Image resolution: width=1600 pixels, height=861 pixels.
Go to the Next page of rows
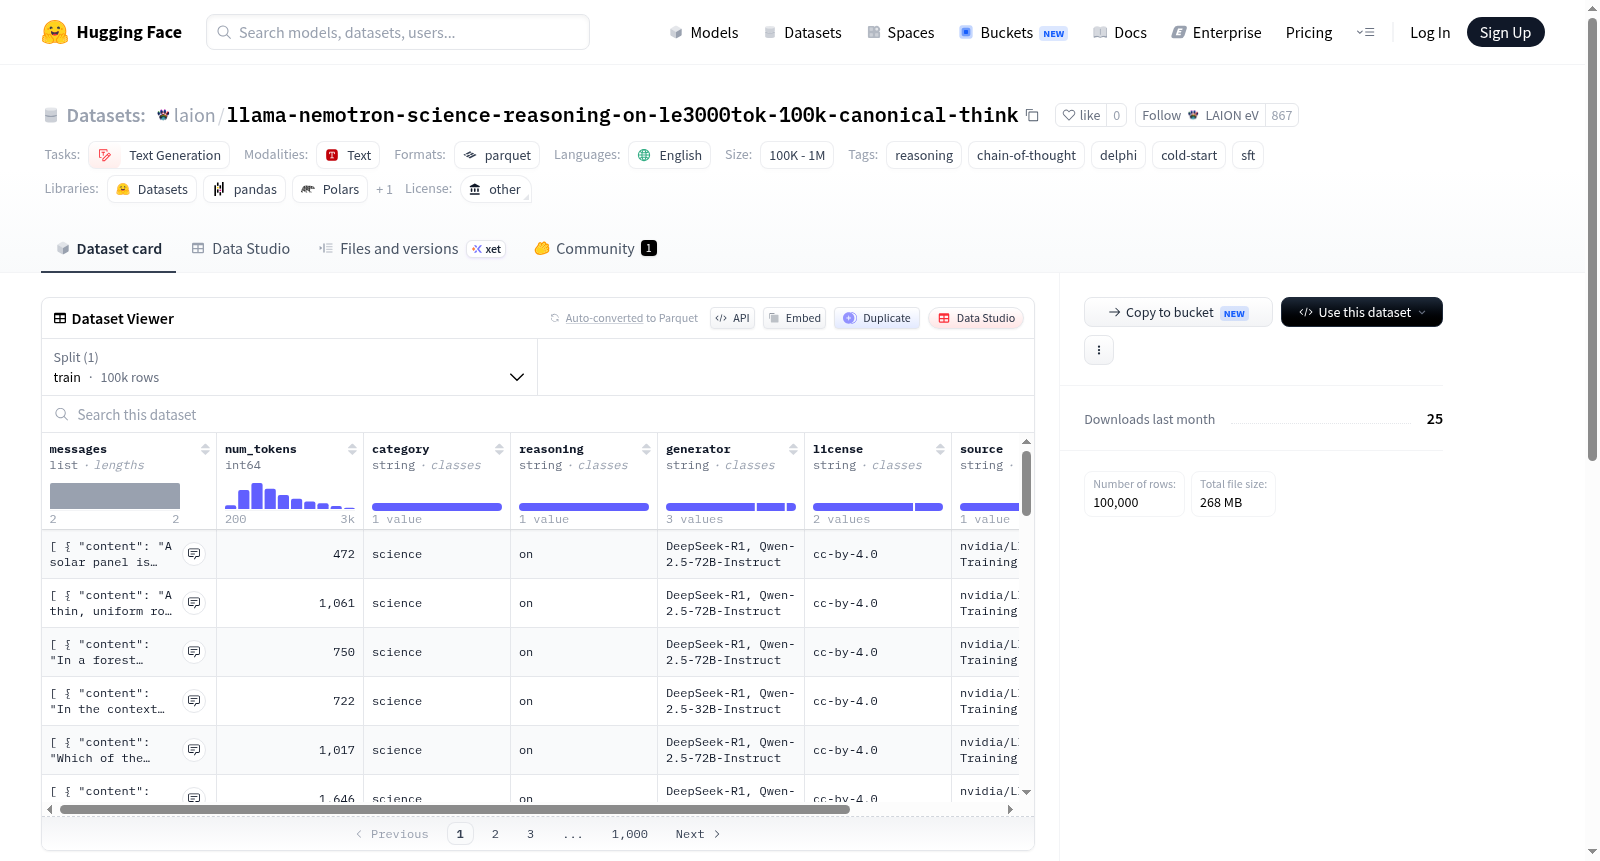coord(698,834)
